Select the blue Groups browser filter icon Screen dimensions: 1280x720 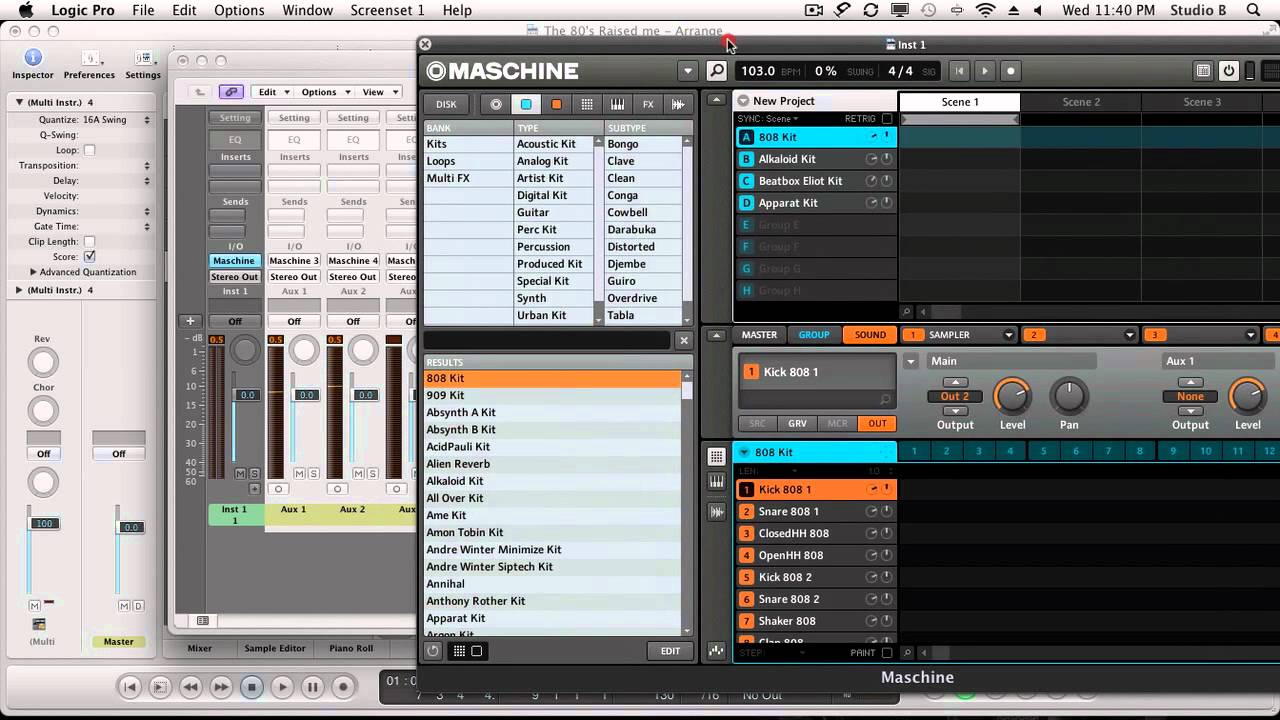pos(526,104)
